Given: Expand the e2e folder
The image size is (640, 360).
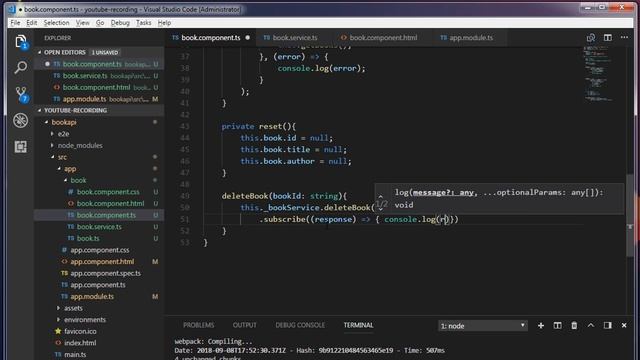Looking at the screenshot, I should coord(52,133).
